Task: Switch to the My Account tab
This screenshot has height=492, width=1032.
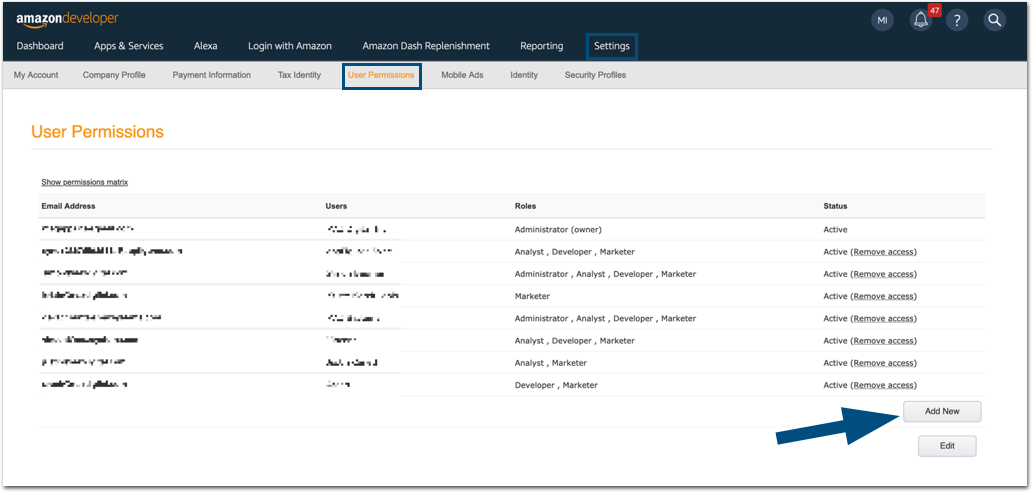Action: point(36,75)
